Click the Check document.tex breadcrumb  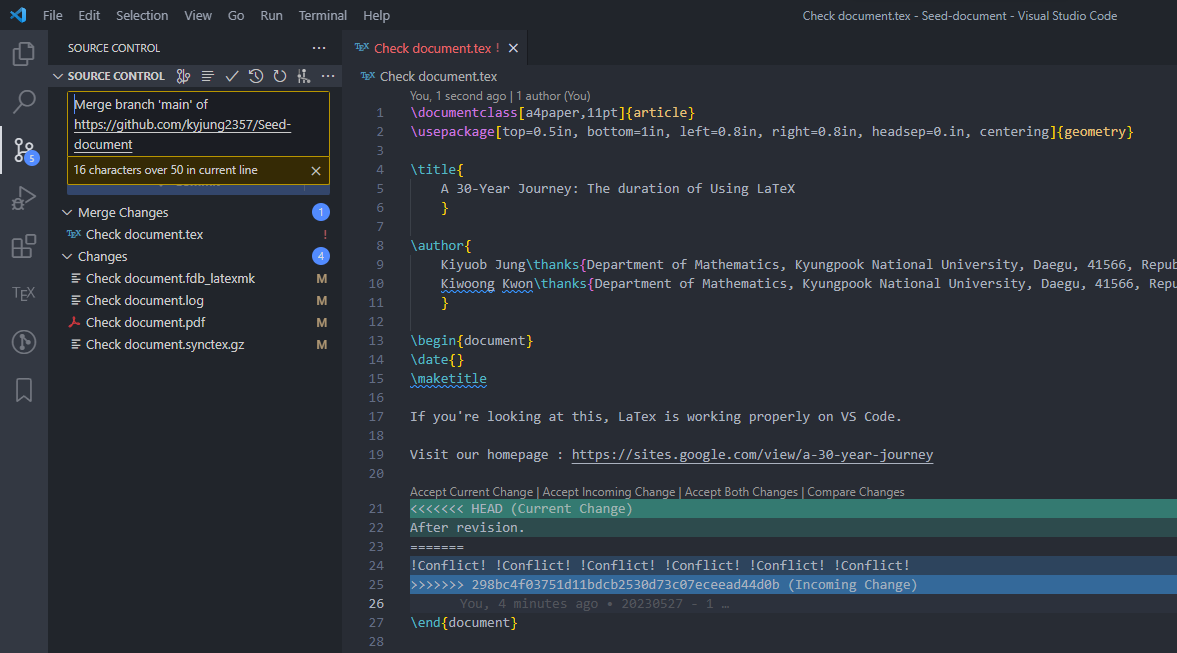[x=438, y=77]
